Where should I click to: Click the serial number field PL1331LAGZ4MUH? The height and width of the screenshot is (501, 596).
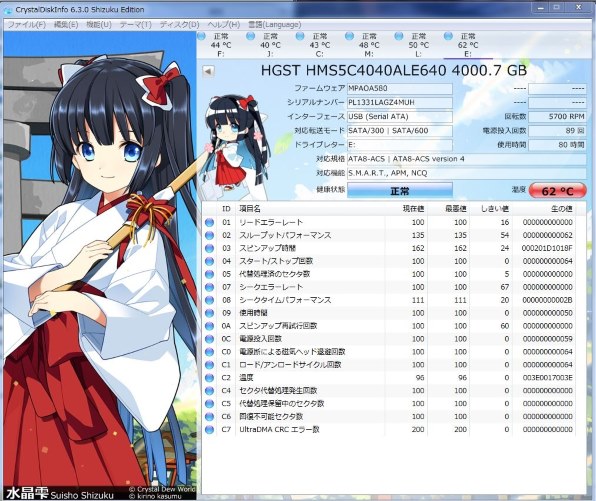pos(399,103)
